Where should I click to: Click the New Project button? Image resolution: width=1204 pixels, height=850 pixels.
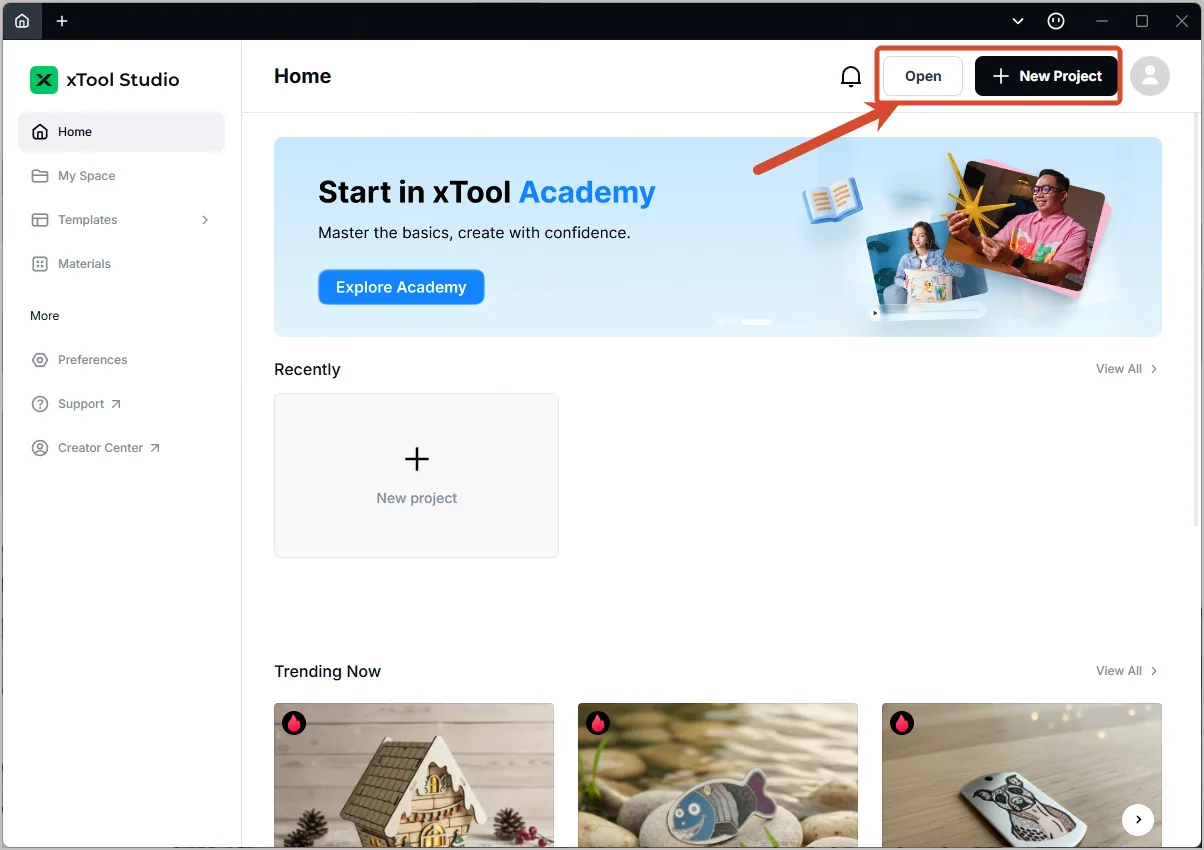(x=1046, y=76)
